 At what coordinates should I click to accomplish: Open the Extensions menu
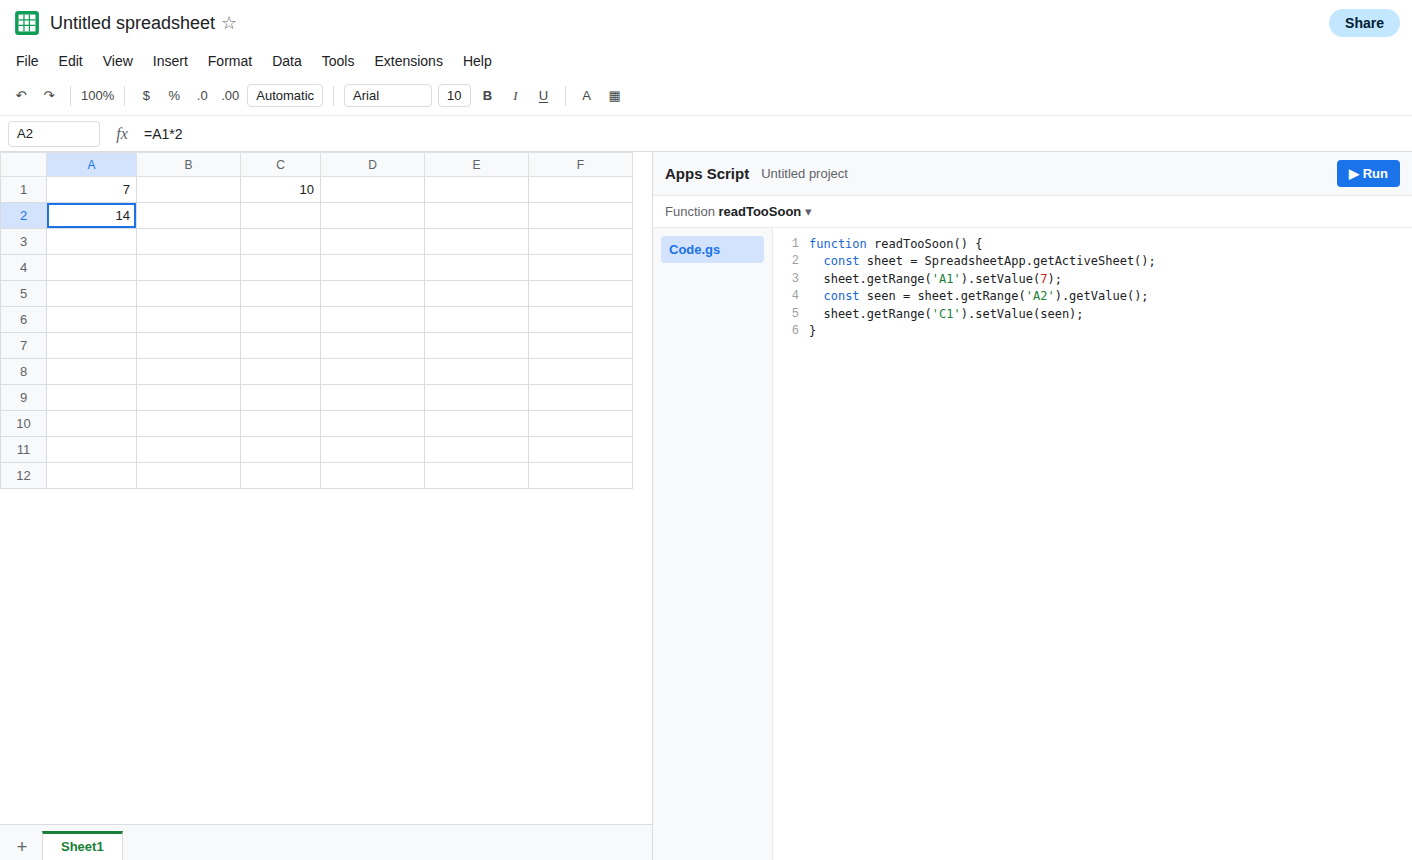pyautogui.click(x=408, y=61)
